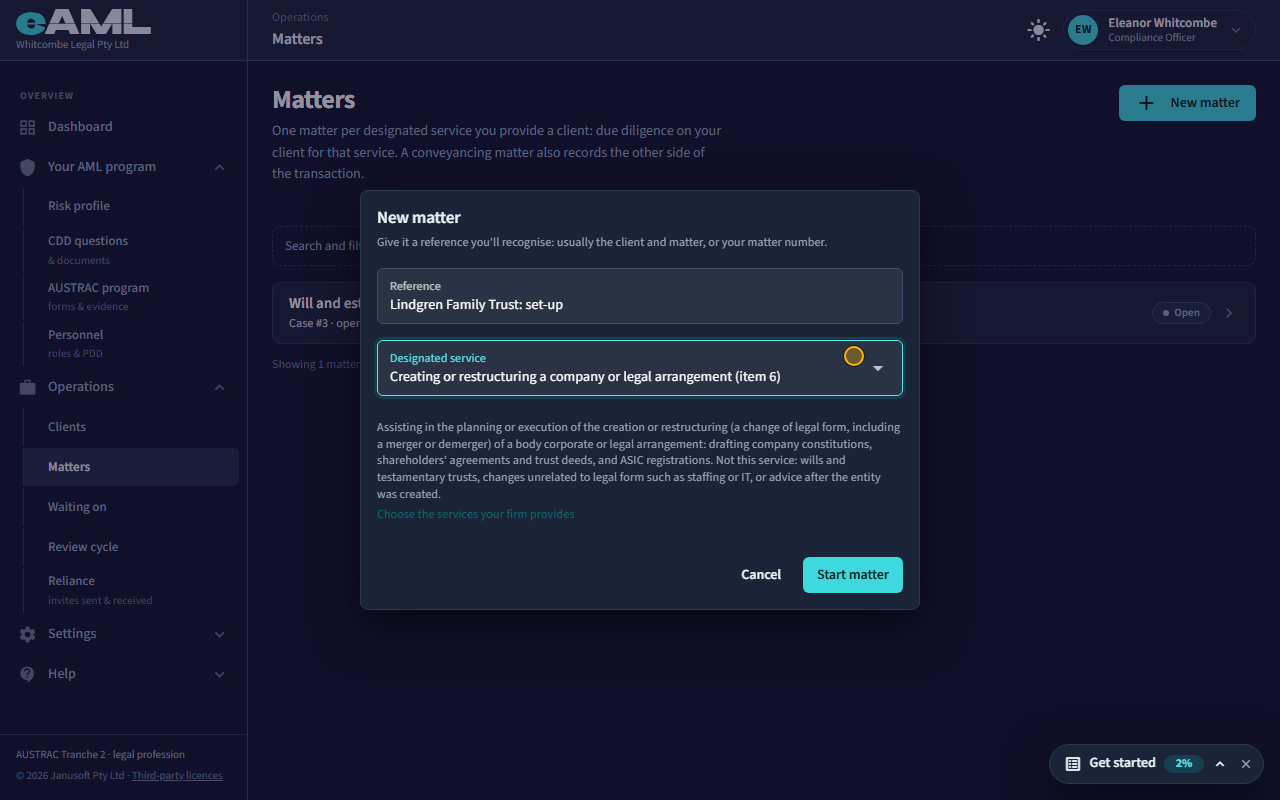Click the Search and filter field
The image size is (1280, 800).
[764, 246]
